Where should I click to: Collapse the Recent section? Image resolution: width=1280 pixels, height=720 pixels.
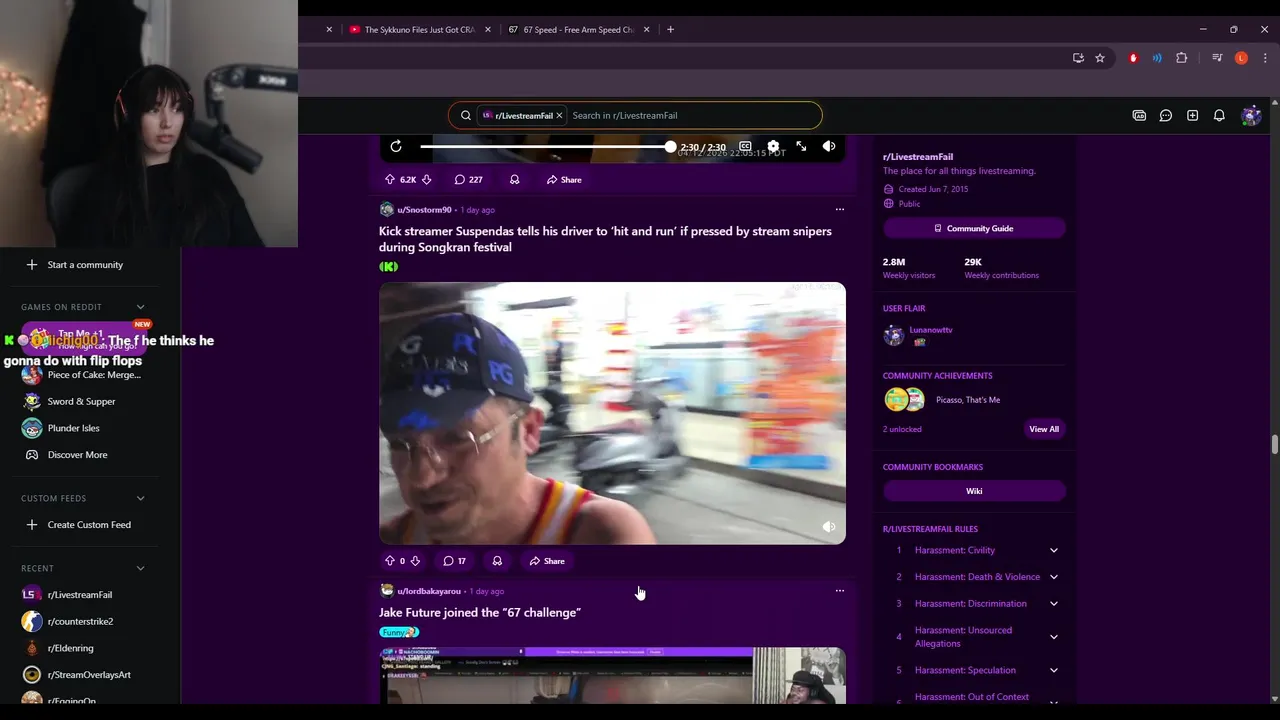point(140,568)
